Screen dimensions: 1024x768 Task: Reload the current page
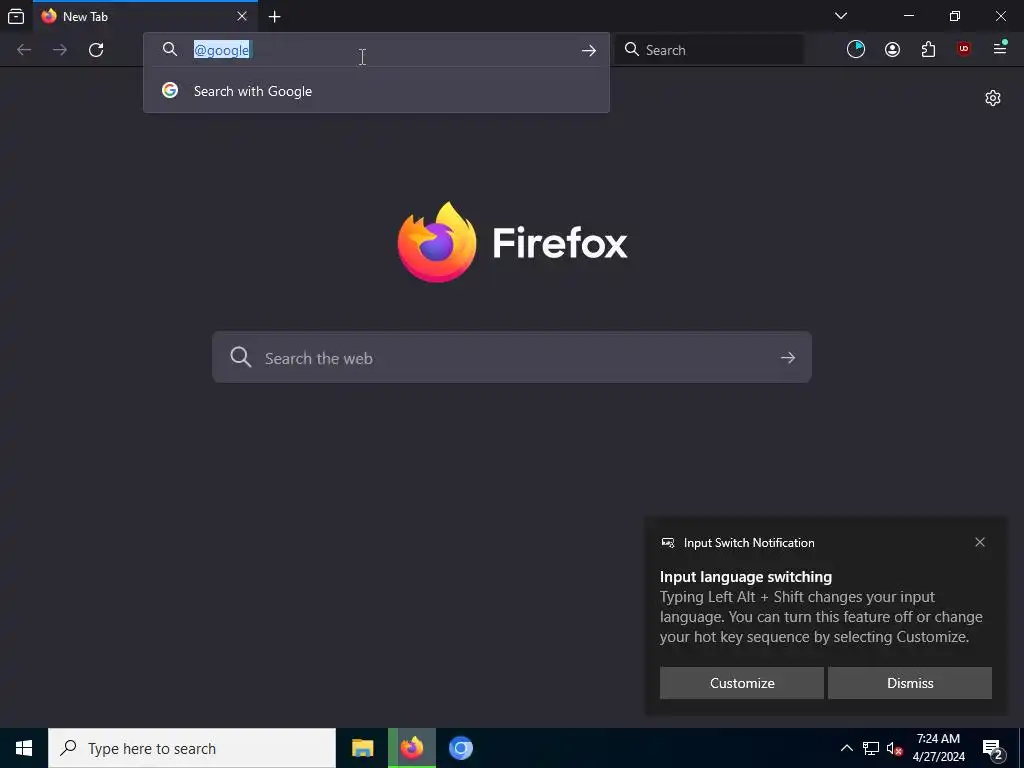[x=96, y=50]
